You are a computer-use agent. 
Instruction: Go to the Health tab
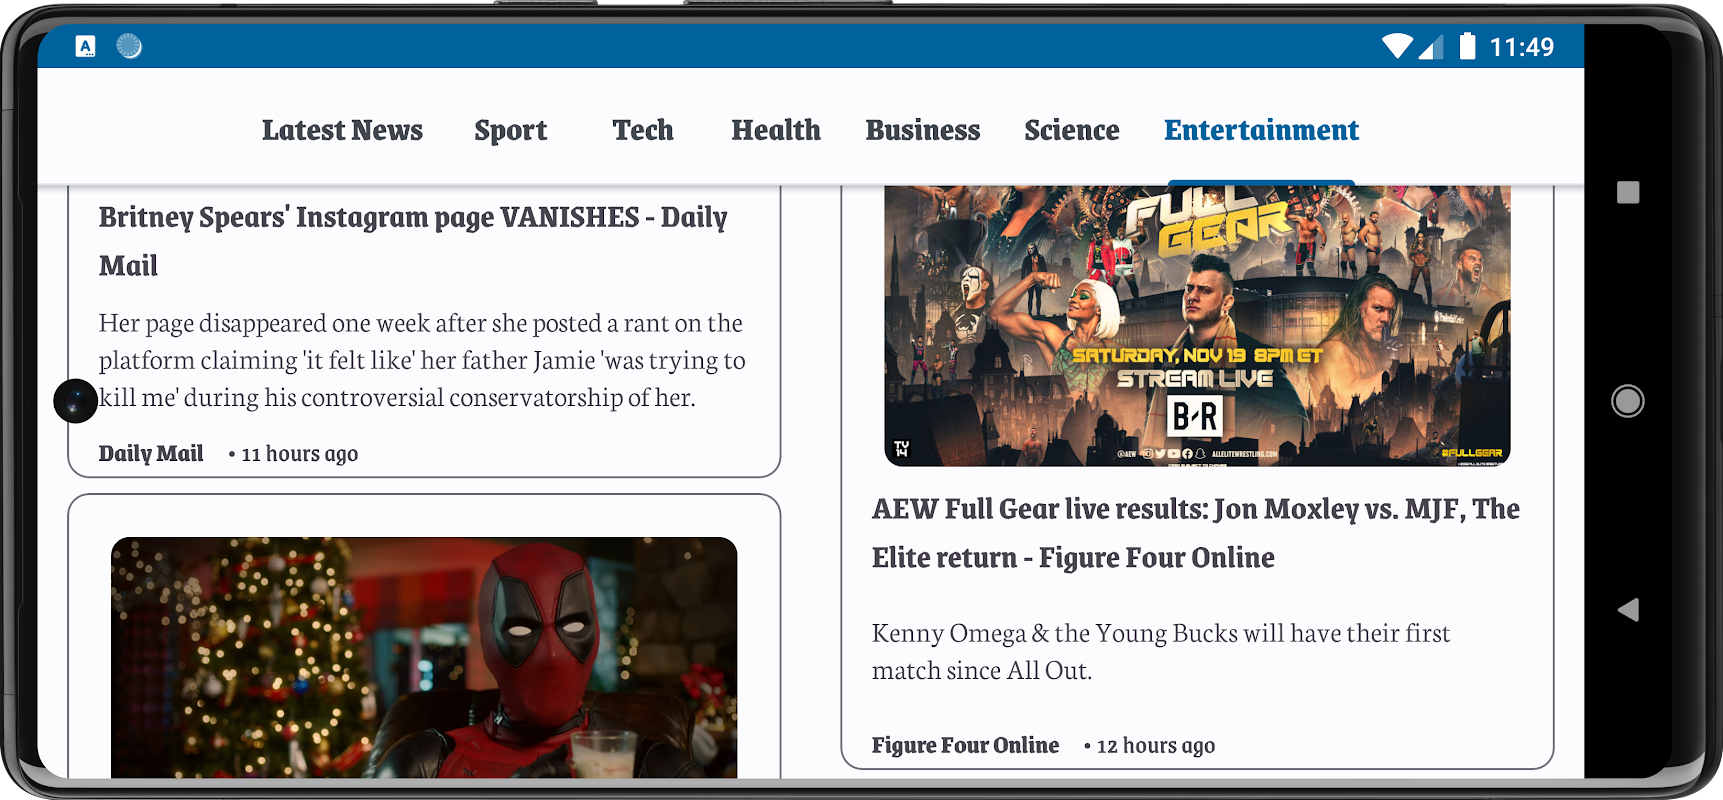pyautogui.click(x=776, y=130)
